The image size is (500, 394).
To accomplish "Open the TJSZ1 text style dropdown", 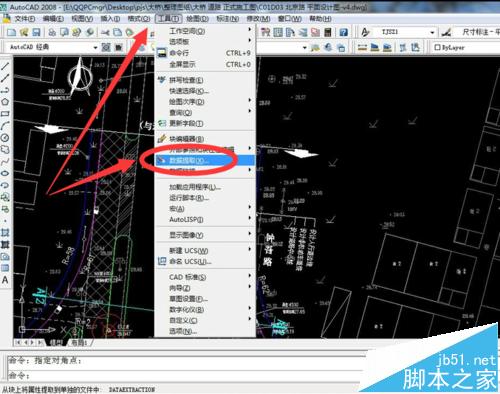I will coord(432,32).
